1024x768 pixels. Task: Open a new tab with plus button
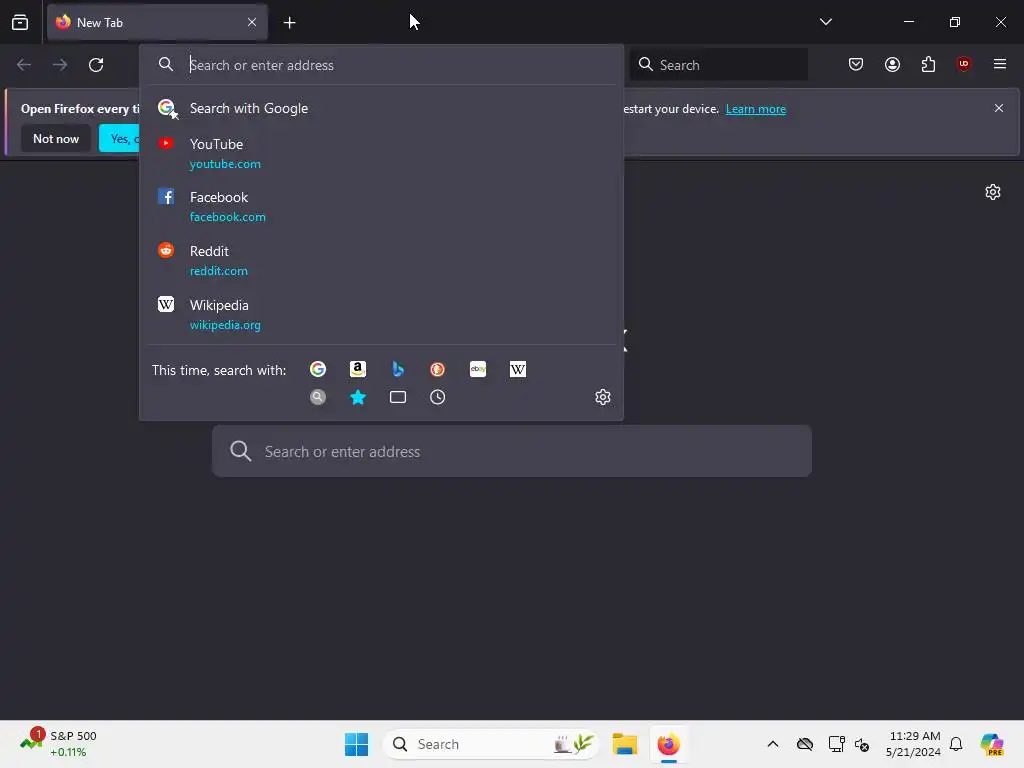click(x=290, y=23)
